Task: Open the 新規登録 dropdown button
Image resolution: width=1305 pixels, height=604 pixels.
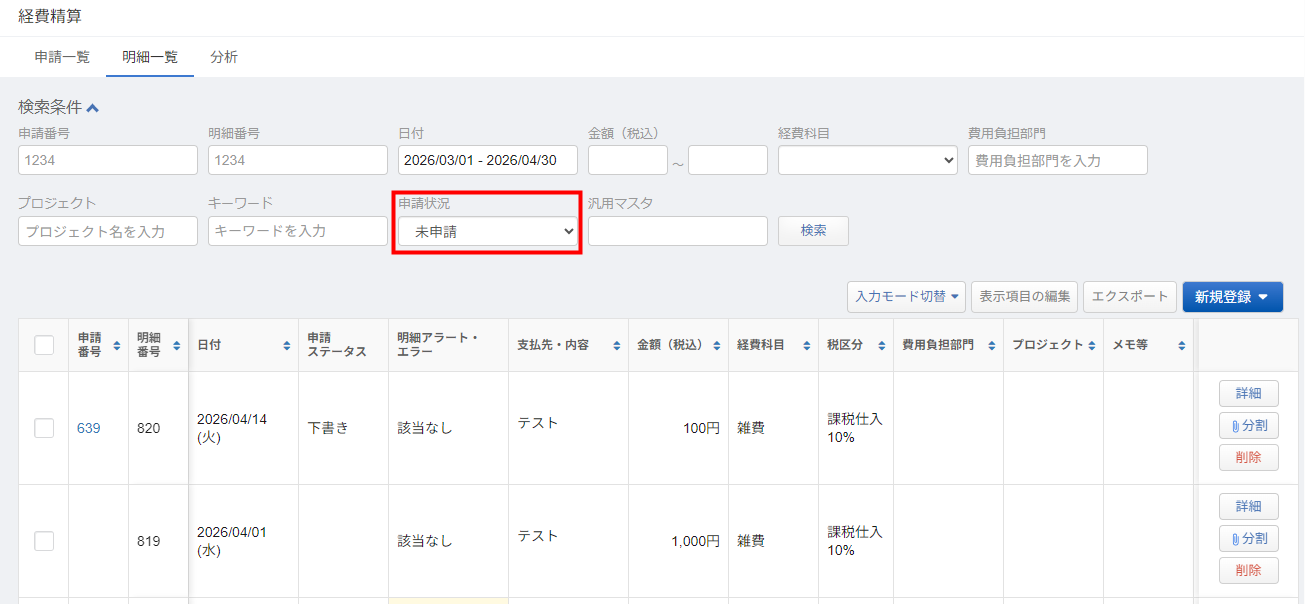Action: tap(1232, 296)
